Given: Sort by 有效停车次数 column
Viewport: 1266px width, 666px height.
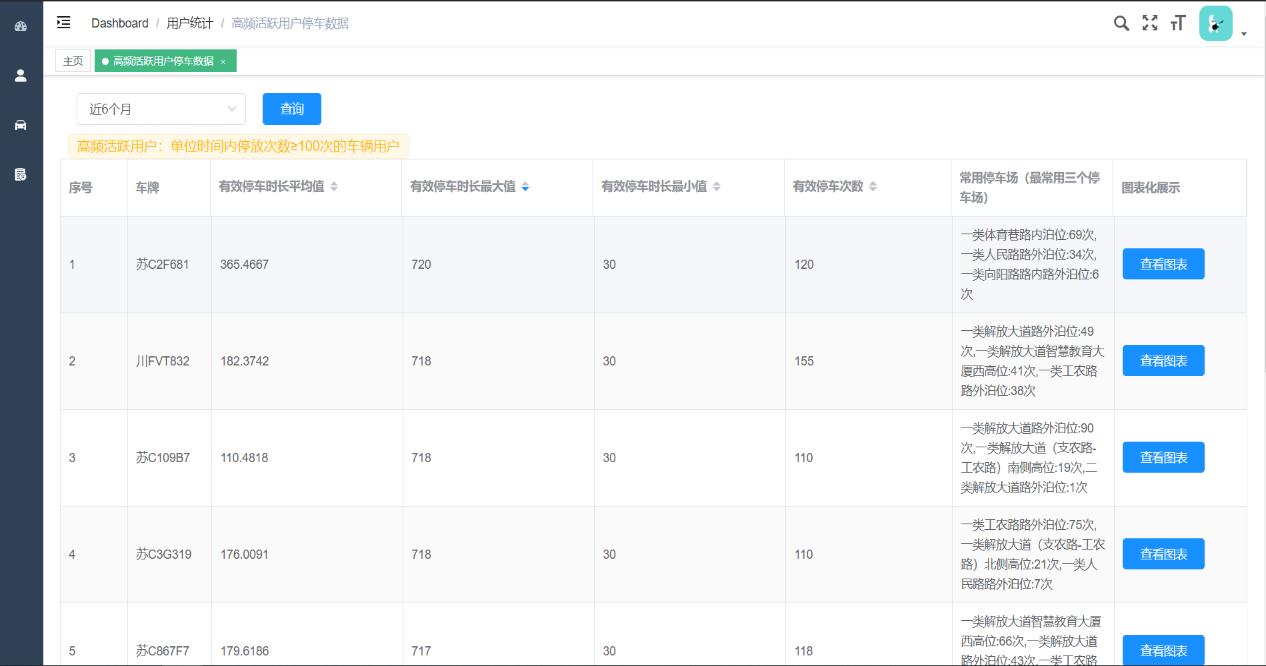Looking at the screenshot, I should [x=872, y=187].
